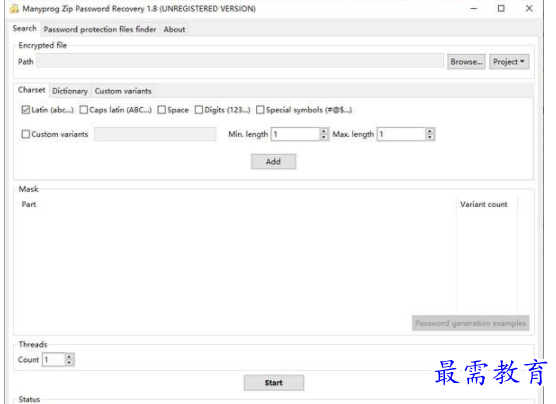Click the Max. length value field
Viewport: 556px width, 404px height.
pos(401,134)
